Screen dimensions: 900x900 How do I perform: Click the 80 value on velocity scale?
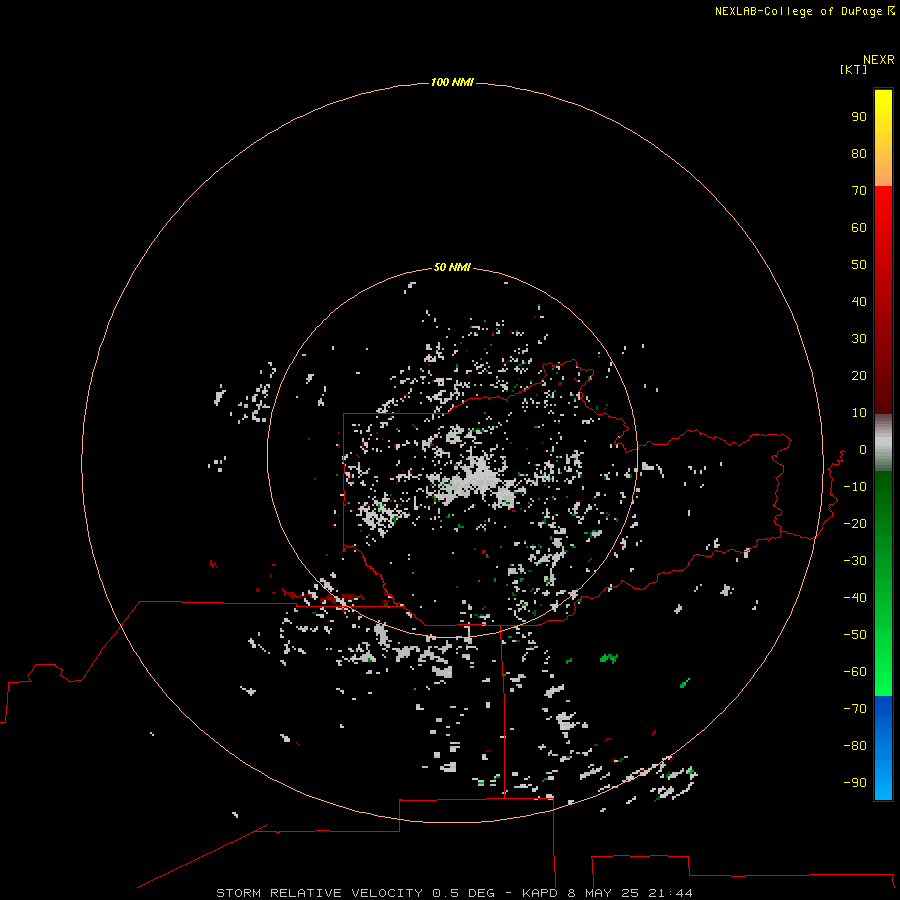859,154
